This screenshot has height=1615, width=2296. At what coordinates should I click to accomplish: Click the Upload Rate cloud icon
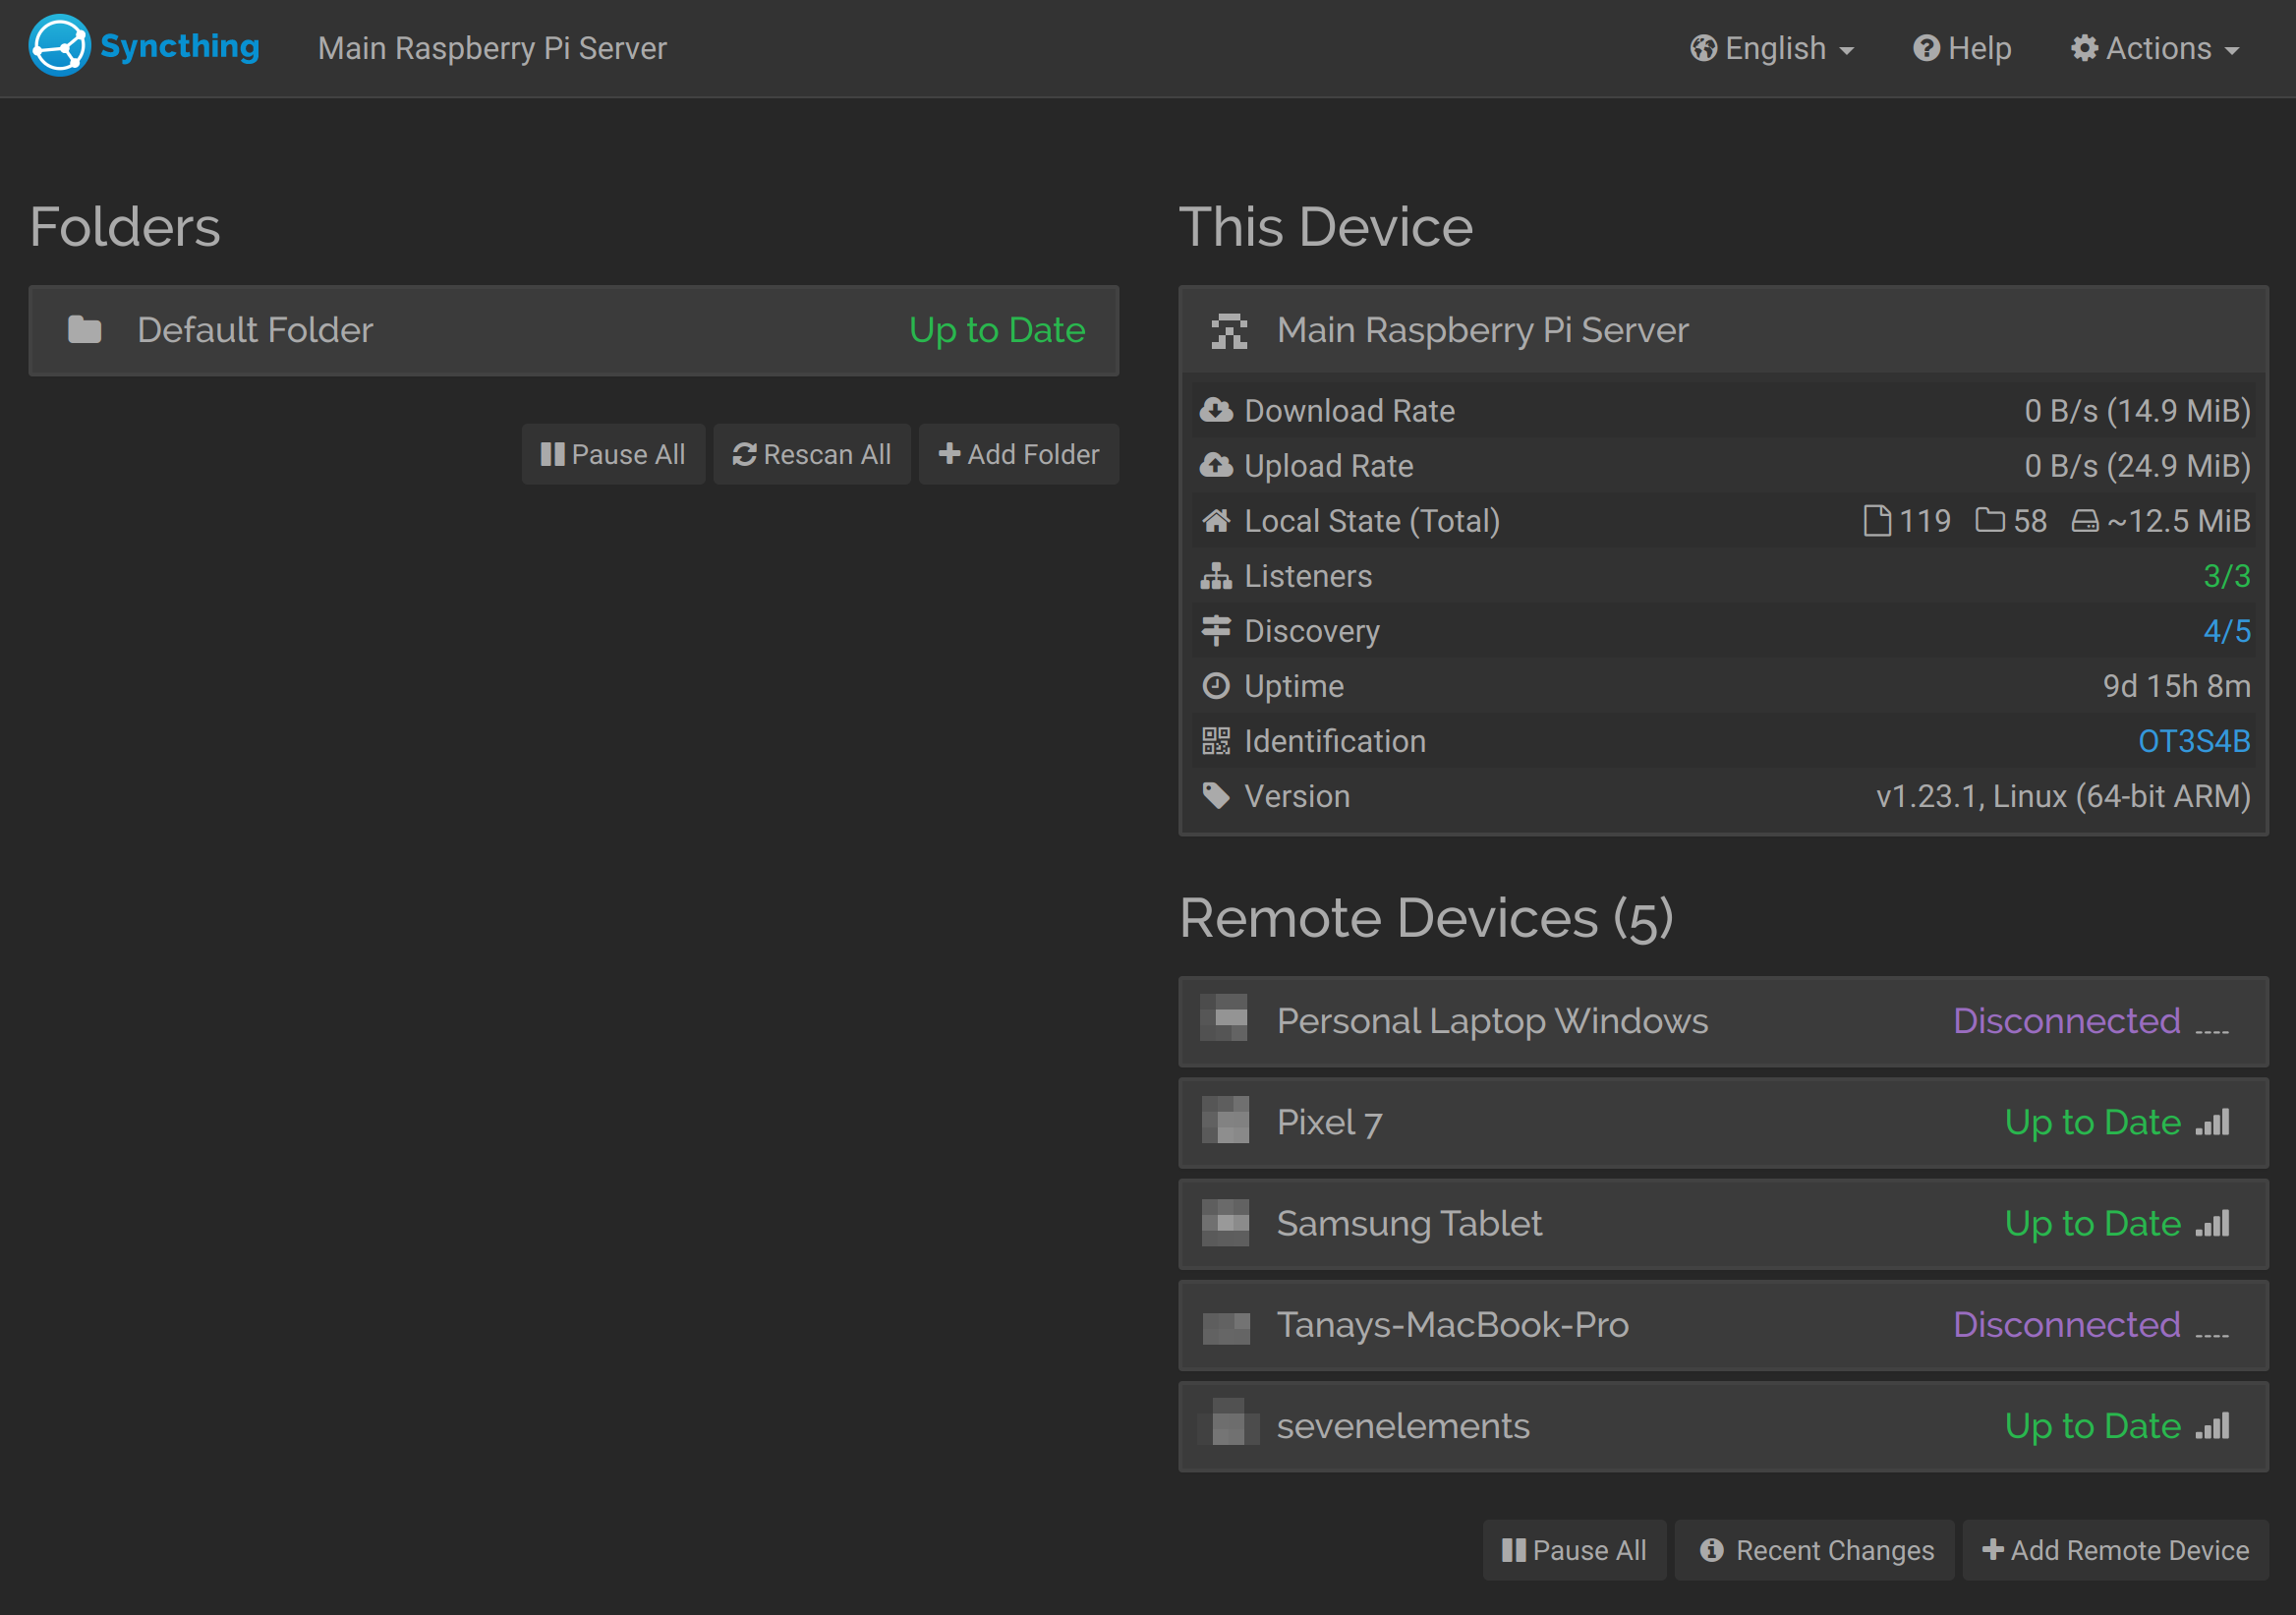pos(1216,465)
